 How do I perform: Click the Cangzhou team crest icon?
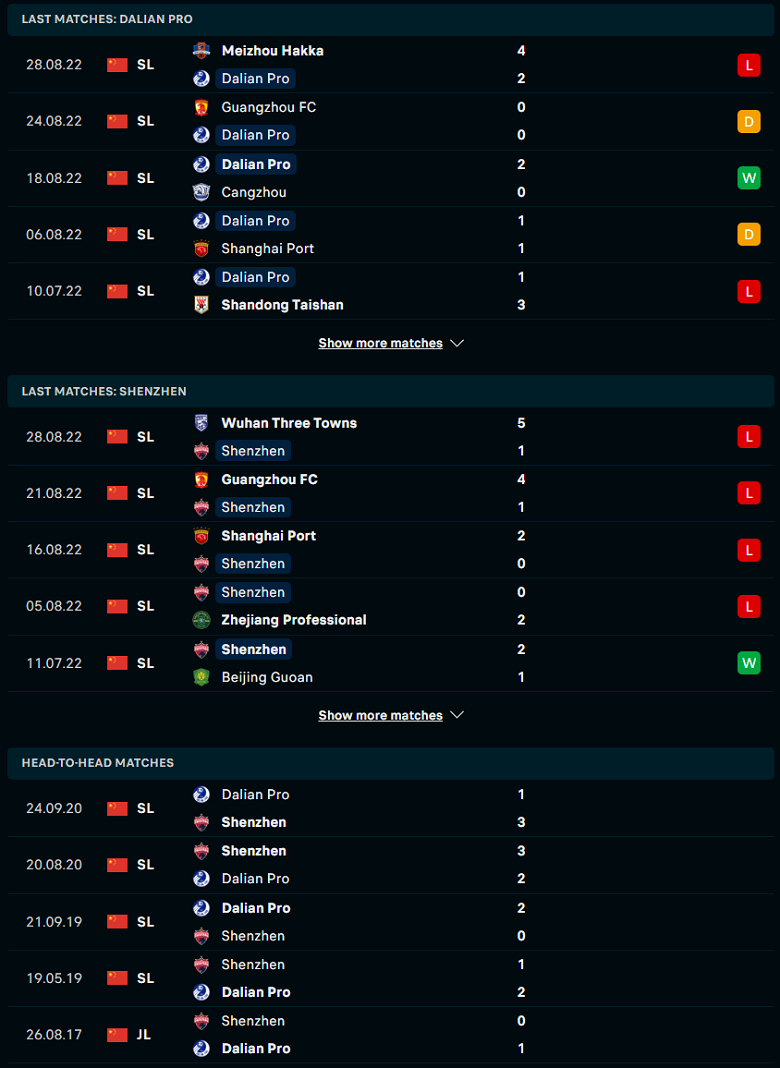point(201,192)
